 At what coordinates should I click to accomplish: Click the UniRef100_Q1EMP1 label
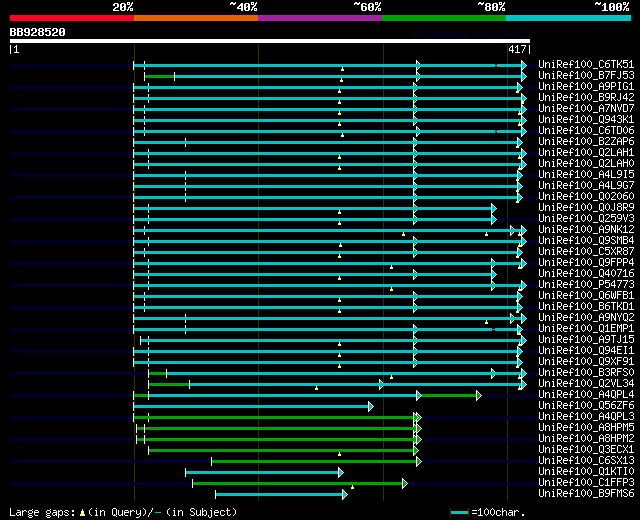[x=586, y=329]
